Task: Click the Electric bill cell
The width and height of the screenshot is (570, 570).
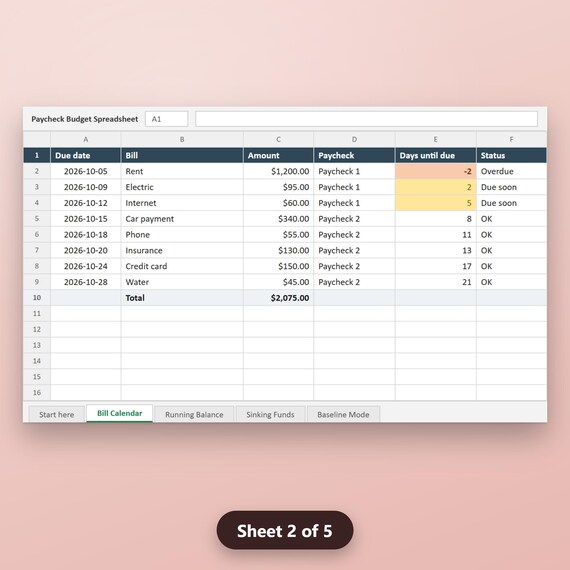Action: (182, 187)
